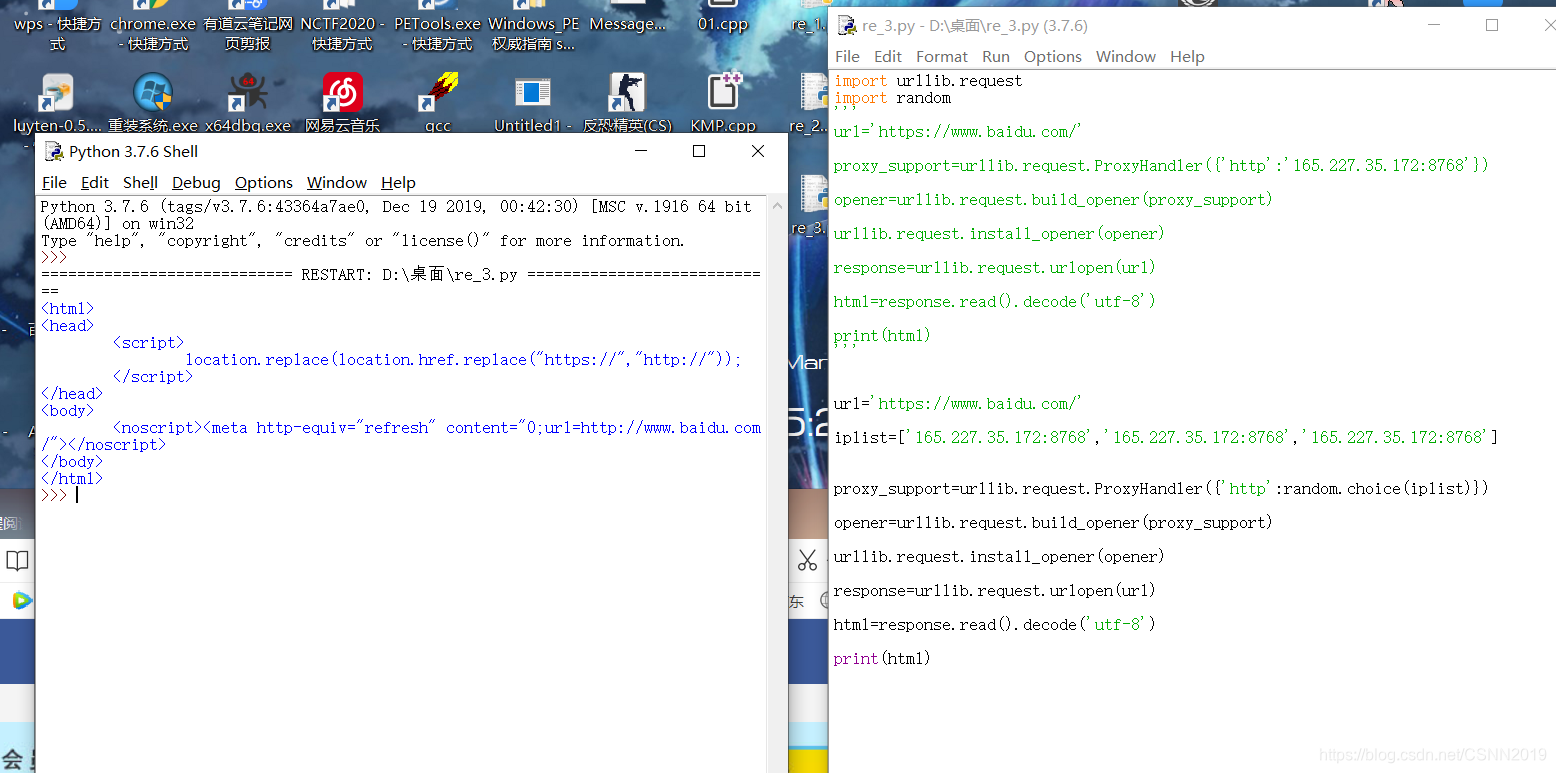Click Python version banner line in shell

click(396, 206)
